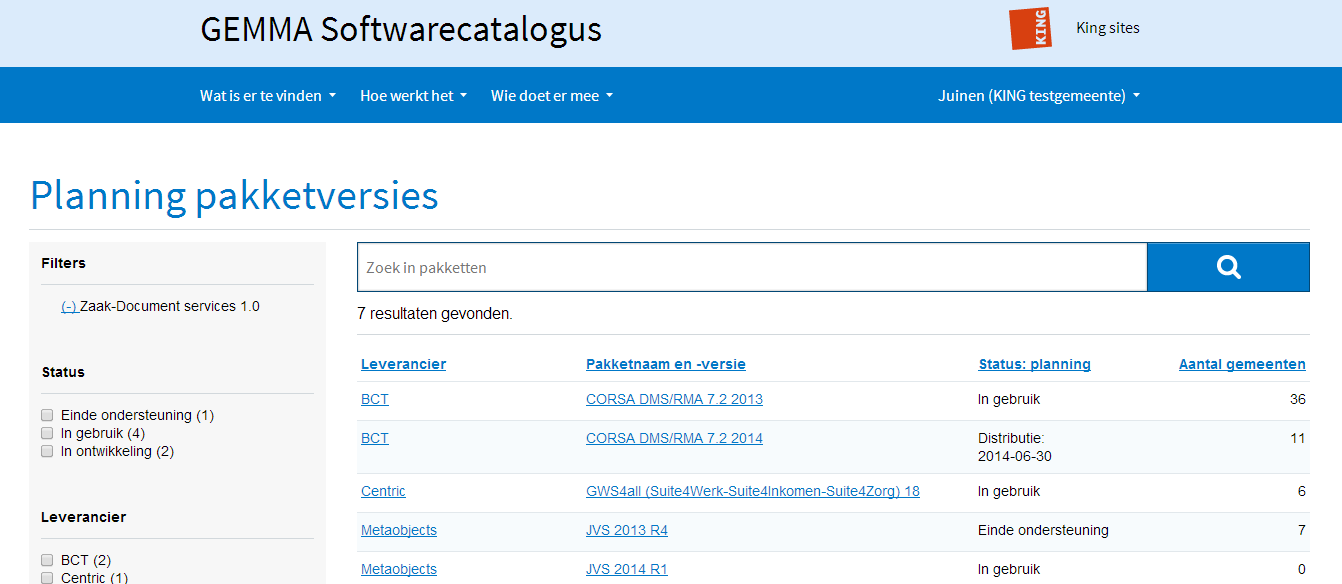Enable the In ontwikkeling status filter

[47, 451]
